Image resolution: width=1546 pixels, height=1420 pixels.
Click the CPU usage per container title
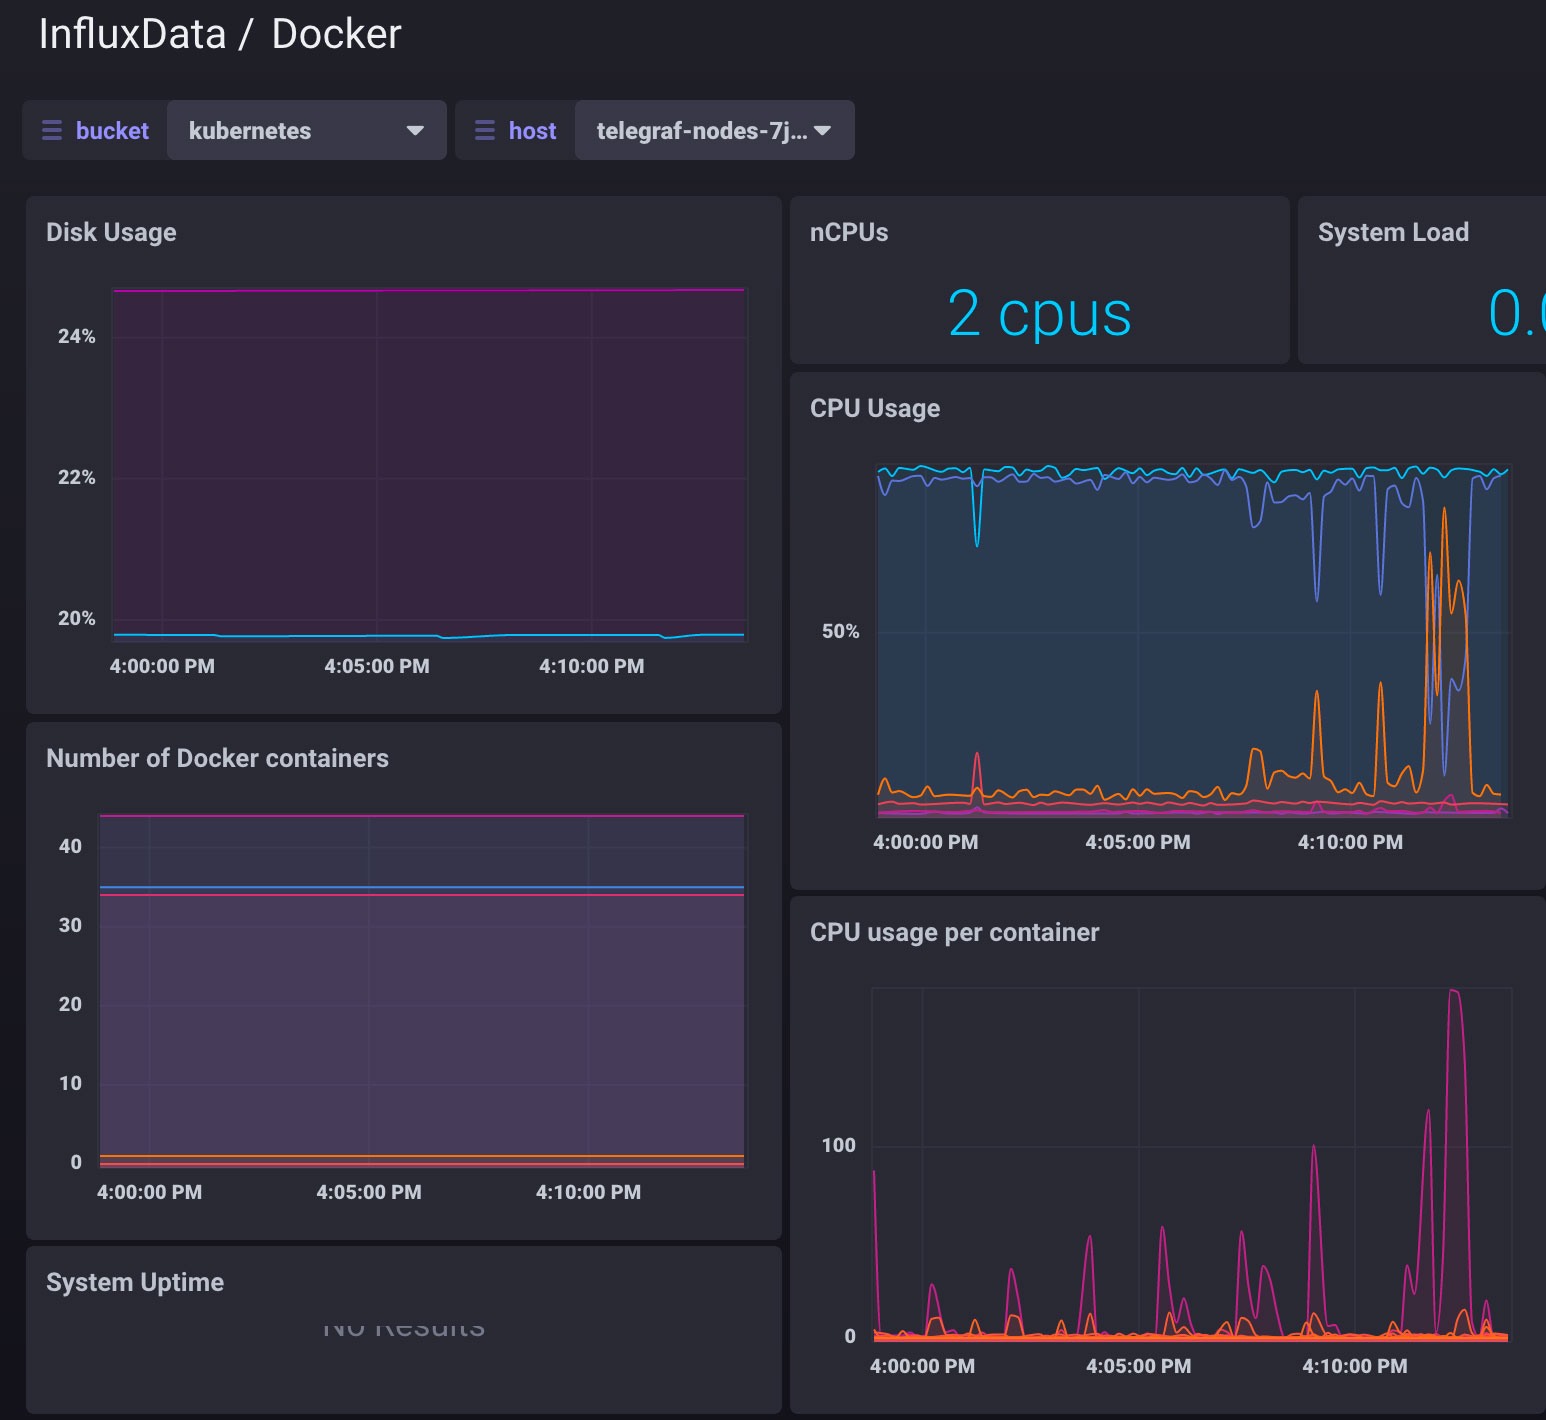coord(955,931)
